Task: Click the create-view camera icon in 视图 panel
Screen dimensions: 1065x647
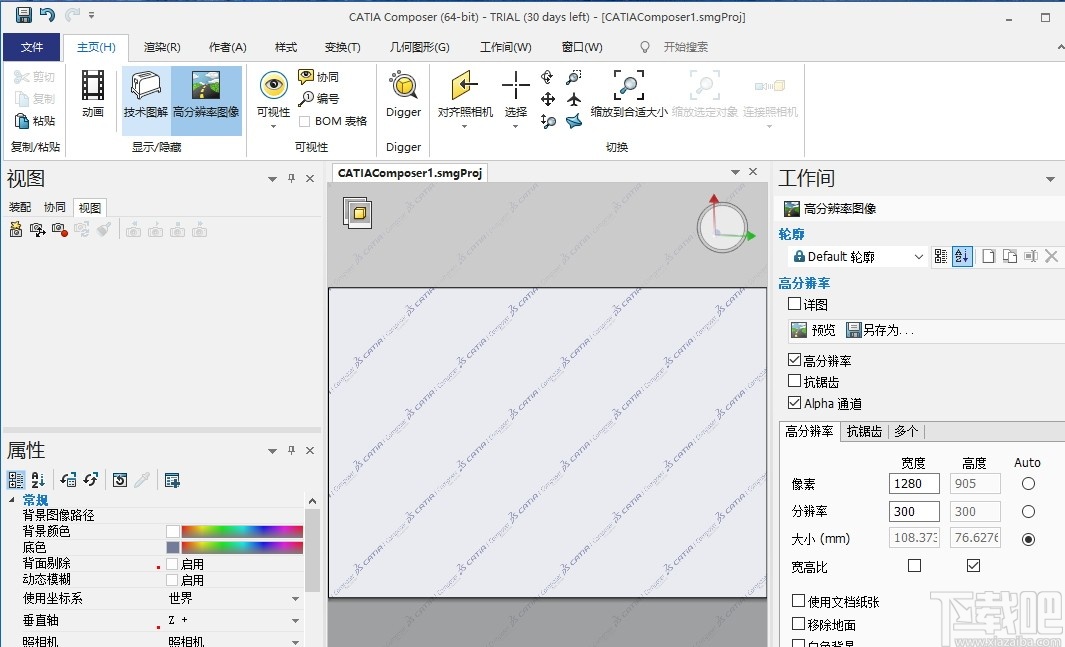Action: click(x=16, y=229)
